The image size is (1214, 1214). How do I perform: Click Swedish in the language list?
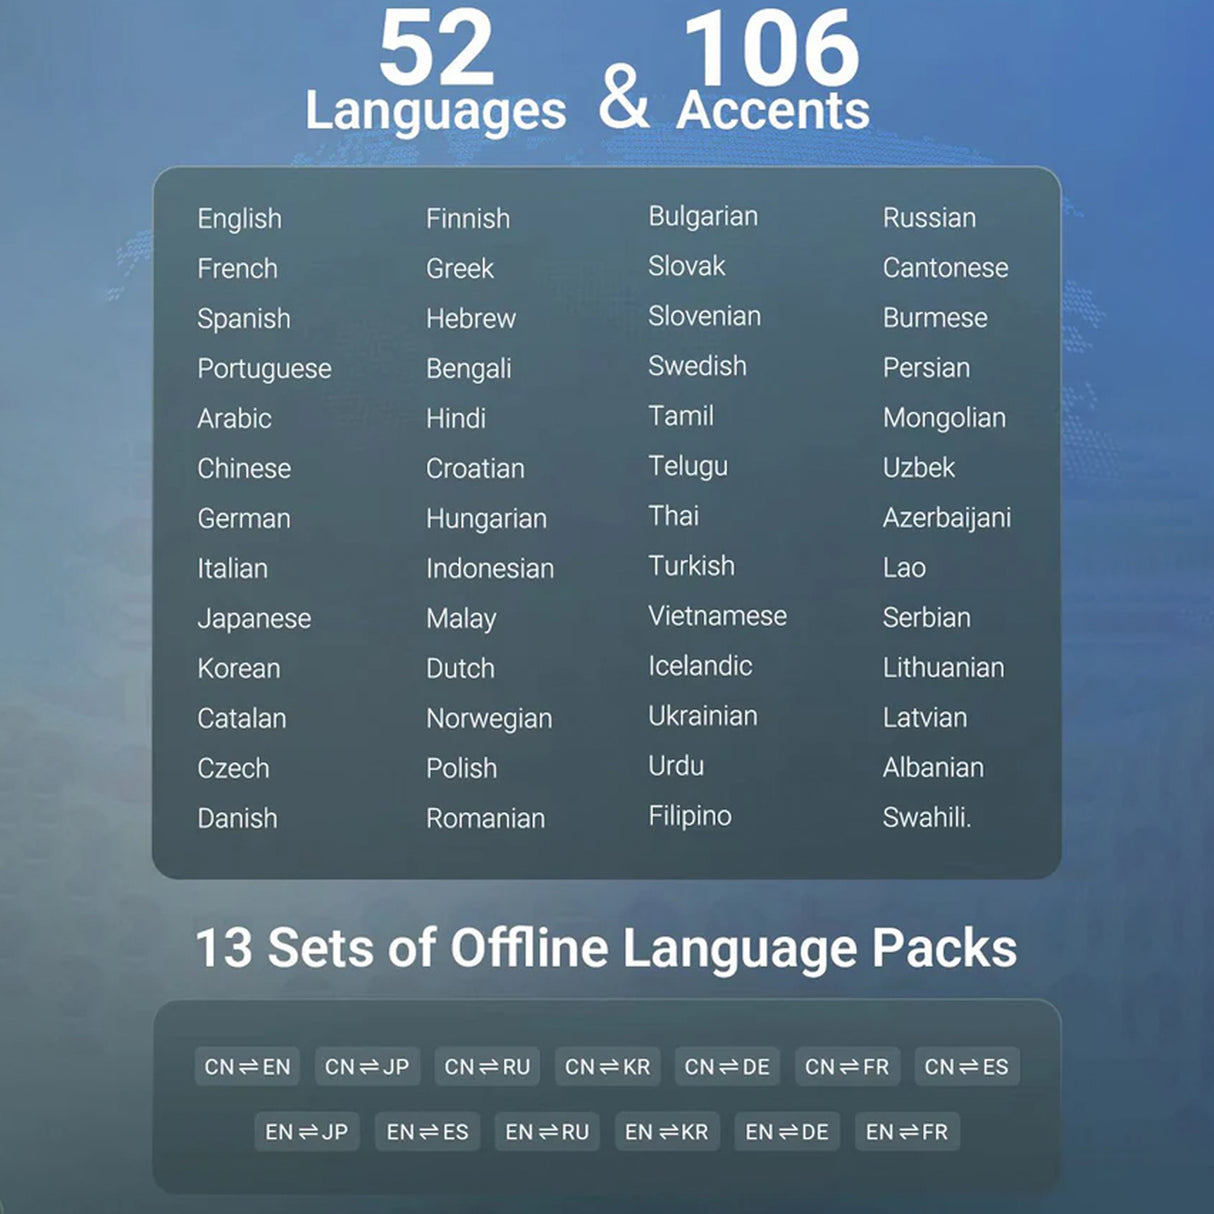(x=697, y=366)
